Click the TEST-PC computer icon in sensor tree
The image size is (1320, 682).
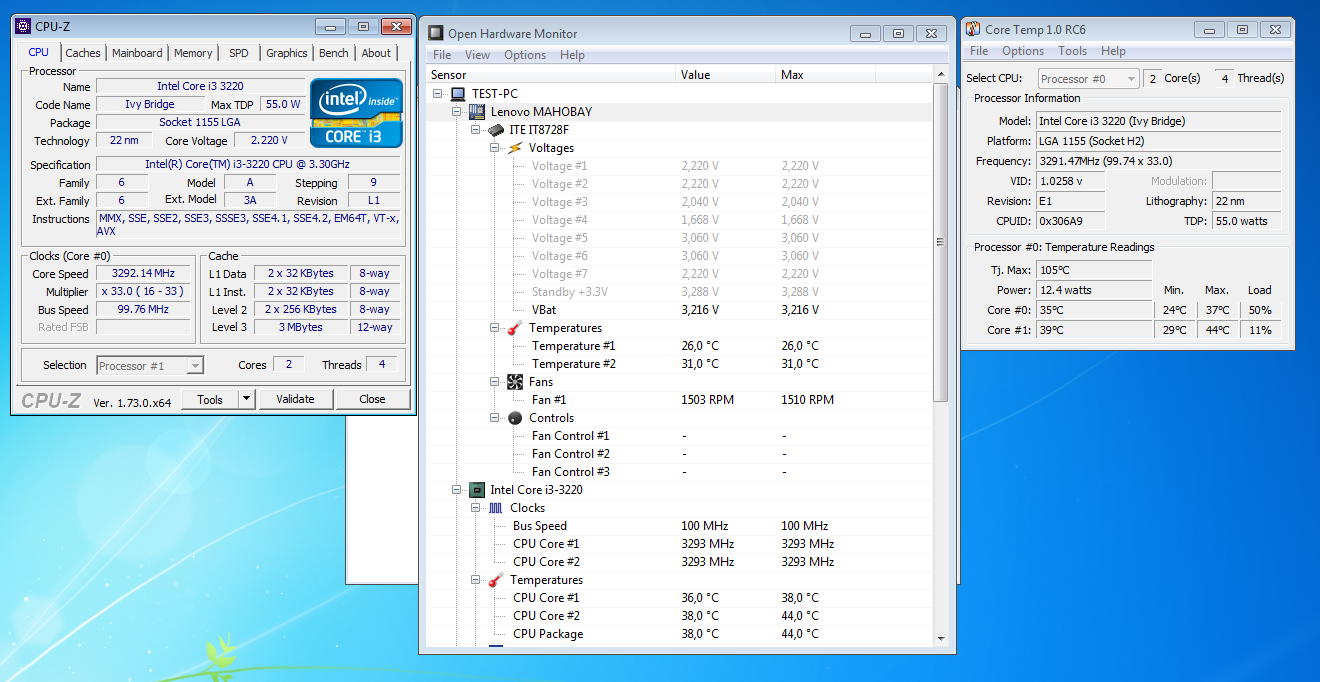tap(458, 94)
